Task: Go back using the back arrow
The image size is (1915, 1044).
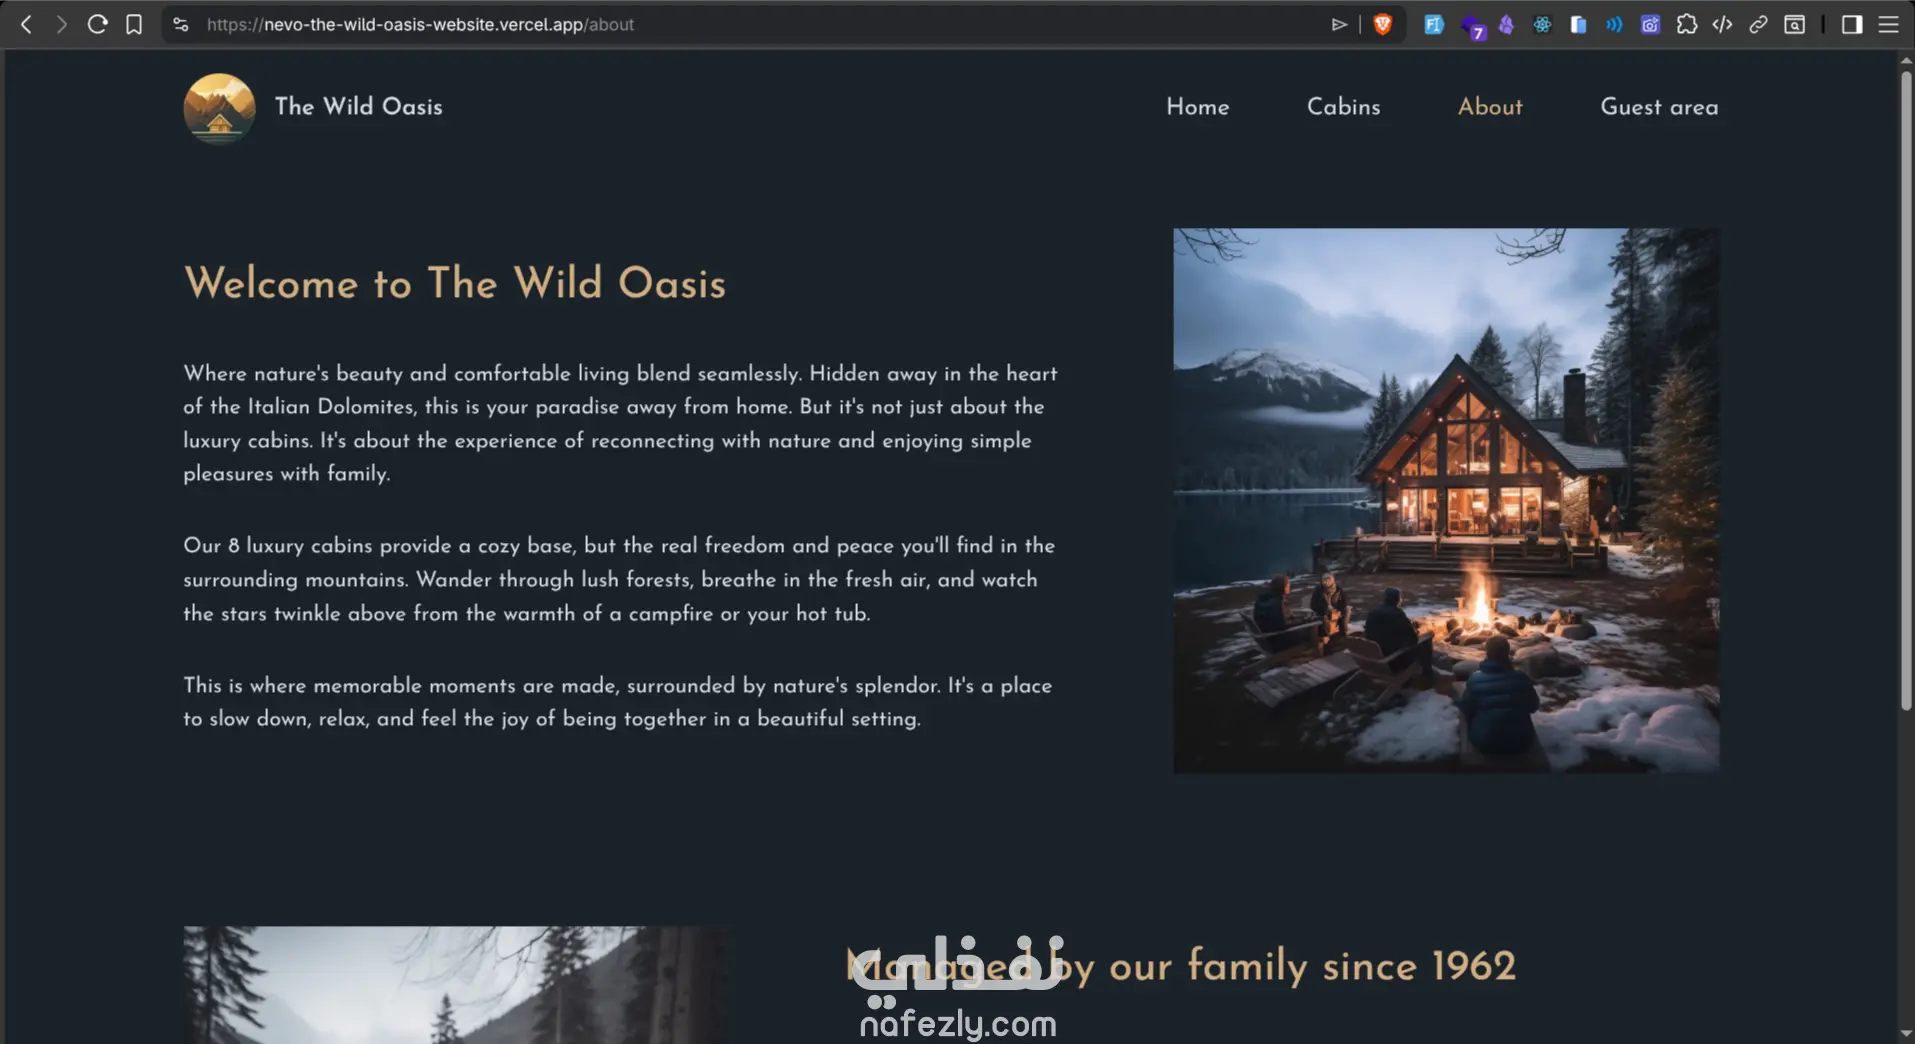Action: tap(27, 24)
